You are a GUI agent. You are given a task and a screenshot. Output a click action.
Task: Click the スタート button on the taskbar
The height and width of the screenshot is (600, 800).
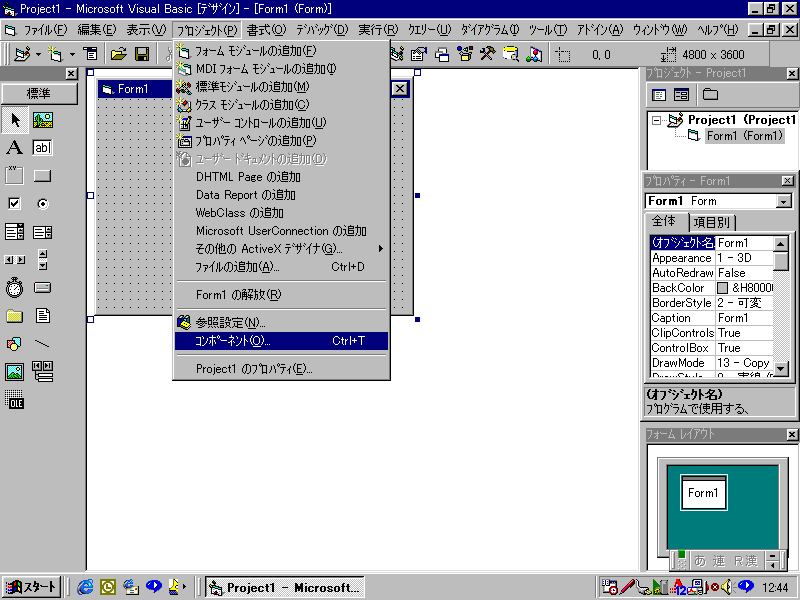[32, 587]
